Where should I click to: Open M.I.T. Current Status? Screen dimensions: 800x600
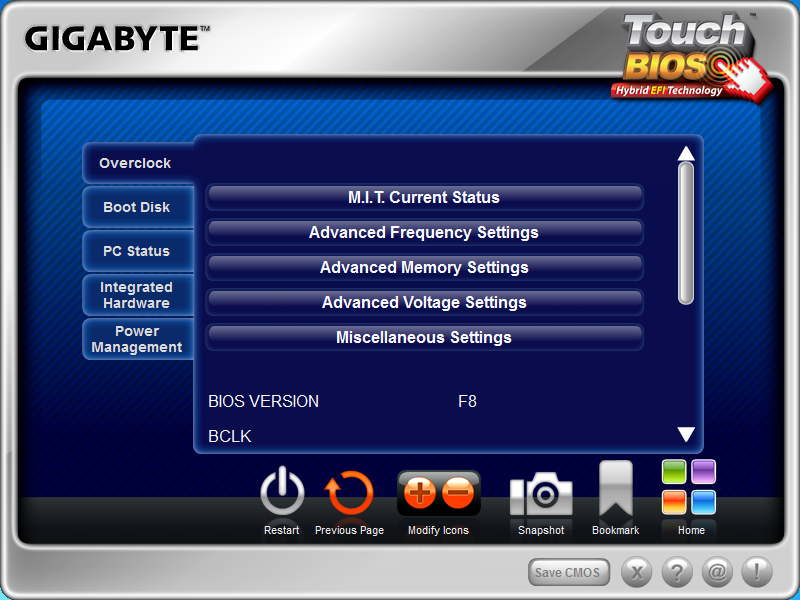pyautogui.click(x=424, y=197)
